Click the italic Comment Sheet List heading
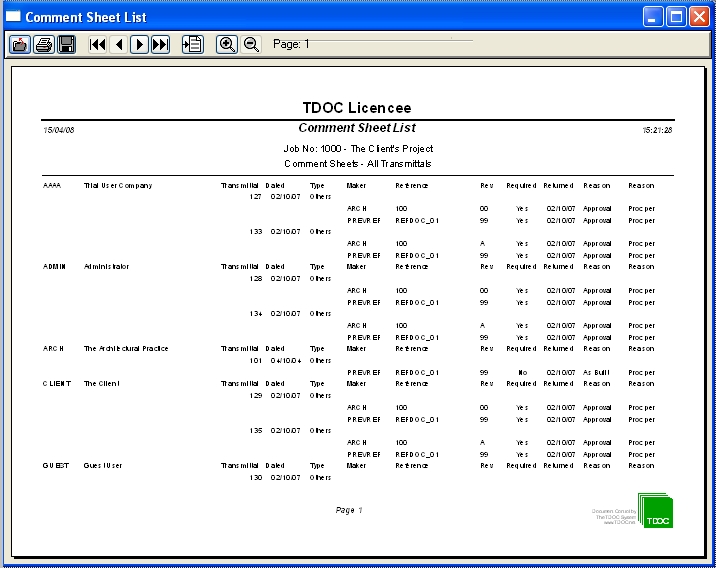The width and height of the screenshot is (716, 568). coord(357,128)
